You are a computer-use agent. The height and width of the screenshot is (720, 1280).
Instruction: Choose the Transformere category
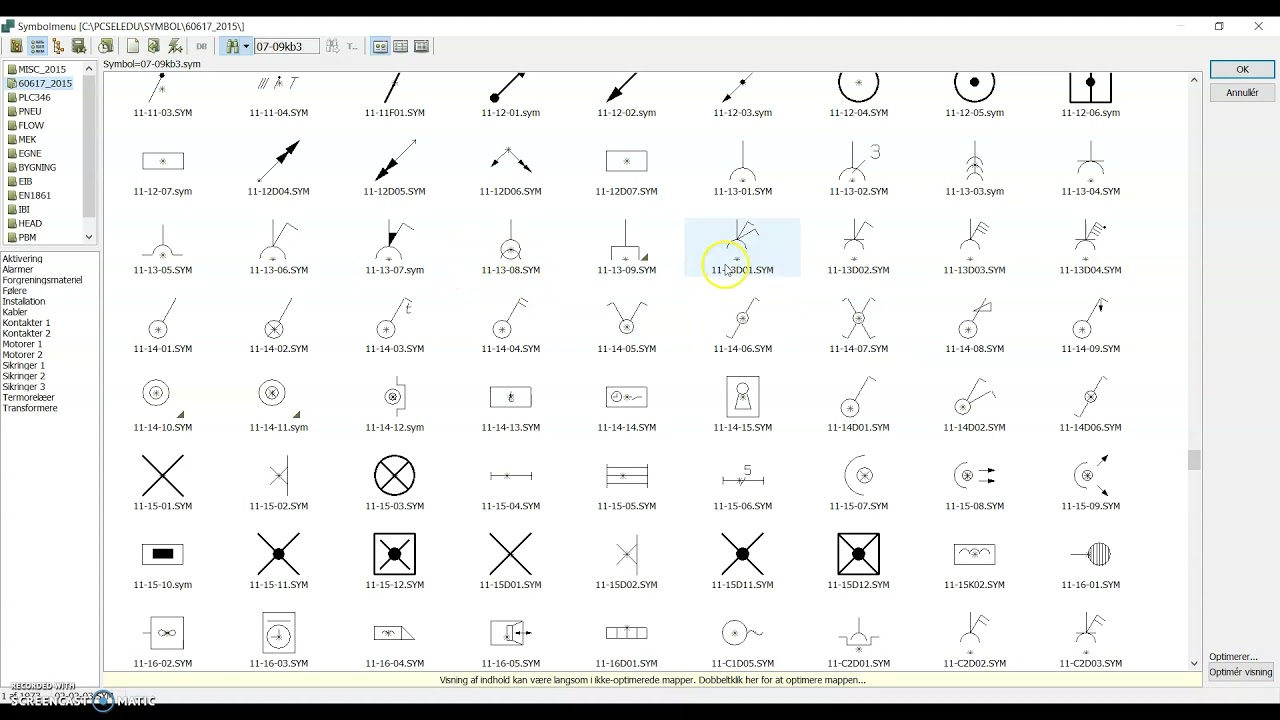tap(30, 408)
